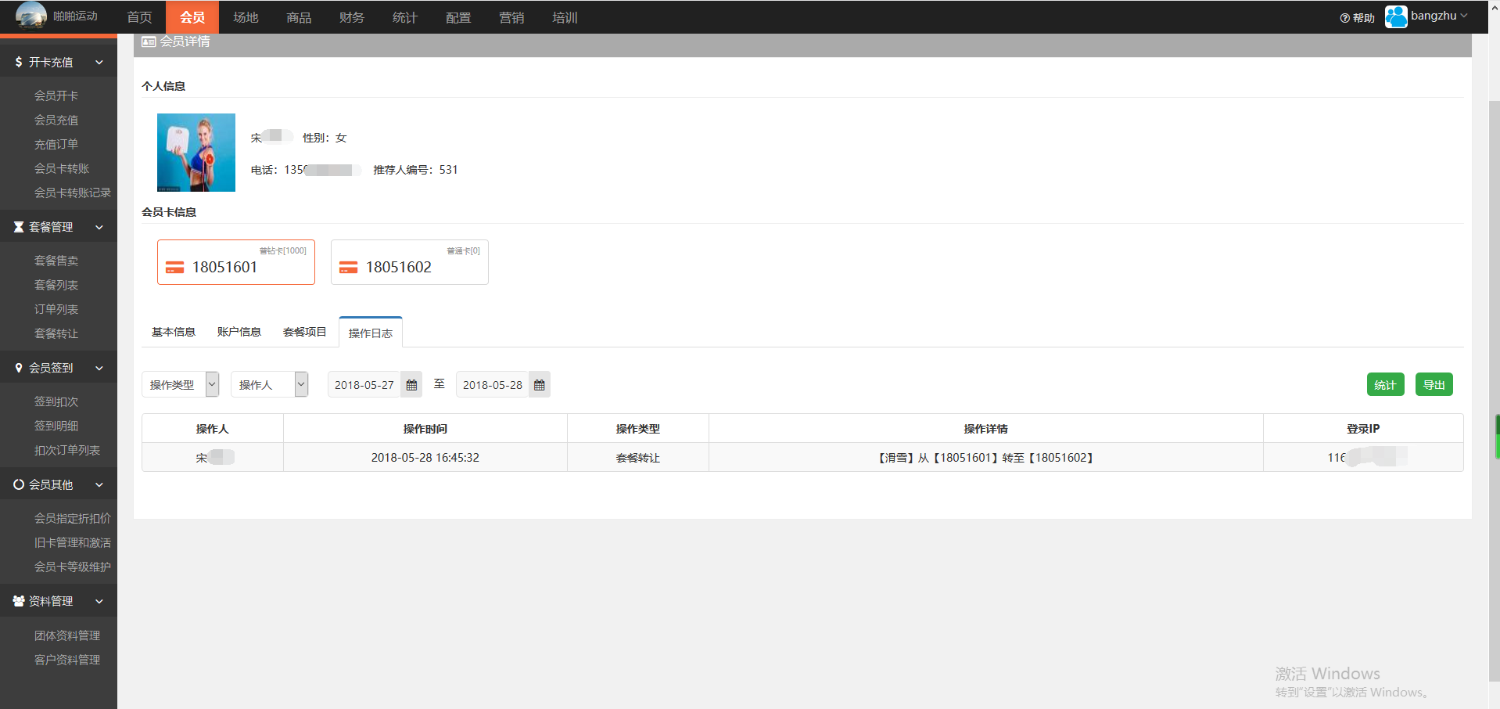Click the 套餐转让 operation type cell

(x=638, y=458)
